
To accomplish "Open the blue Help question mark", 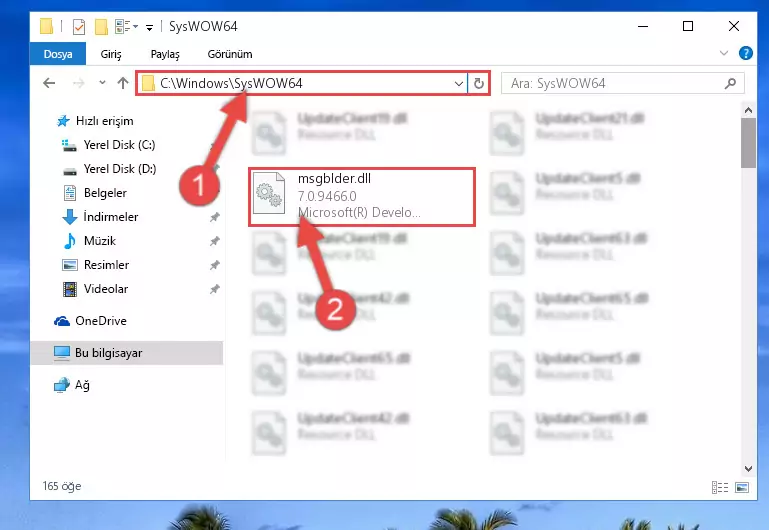I will tap(745, 53).
